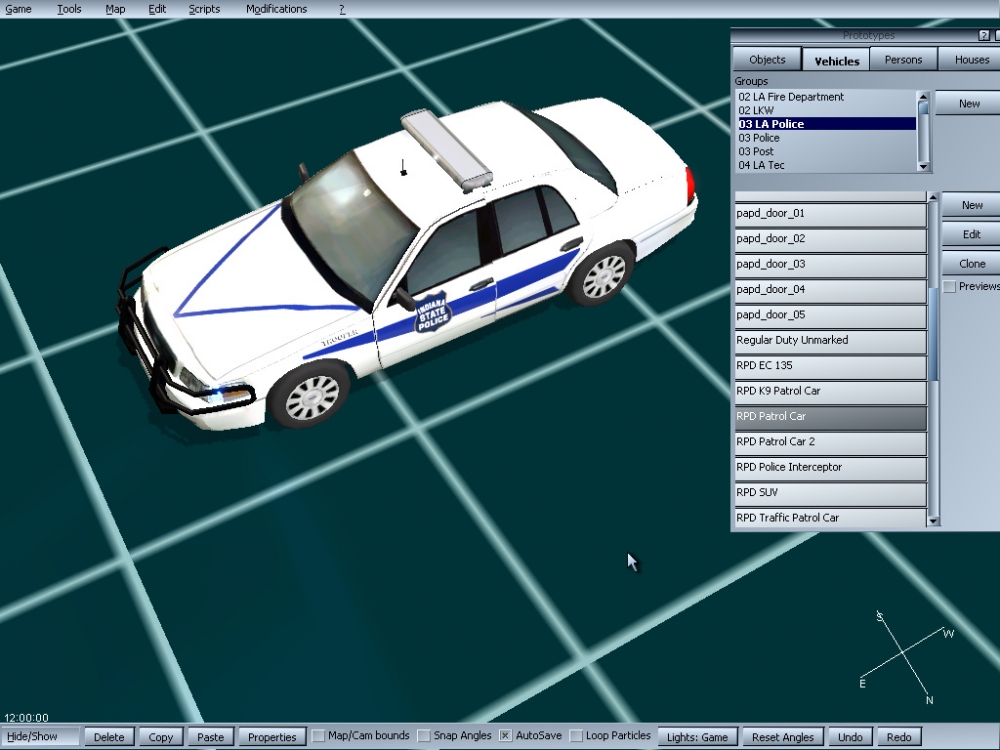
Task: Select the RPD Police Interceptor prototype
Action: 830,467
